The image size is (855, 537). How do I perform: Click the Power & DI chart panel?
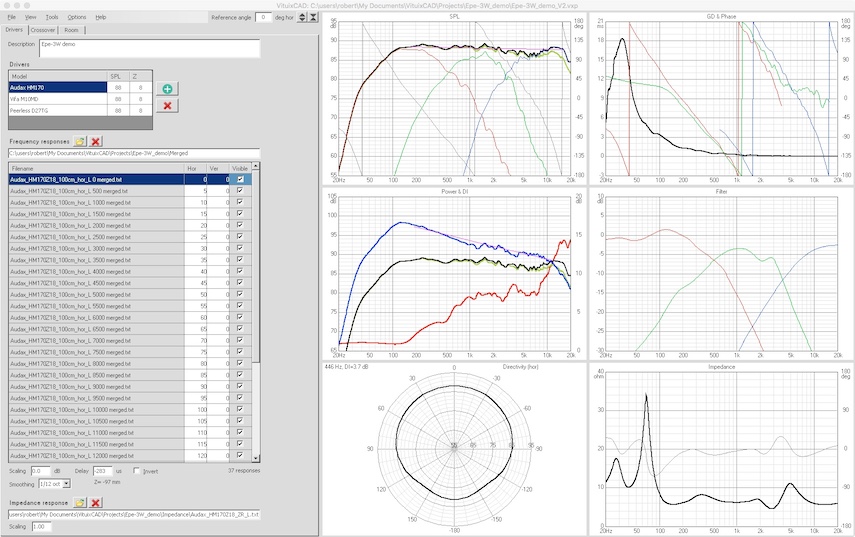coord(454,273)
